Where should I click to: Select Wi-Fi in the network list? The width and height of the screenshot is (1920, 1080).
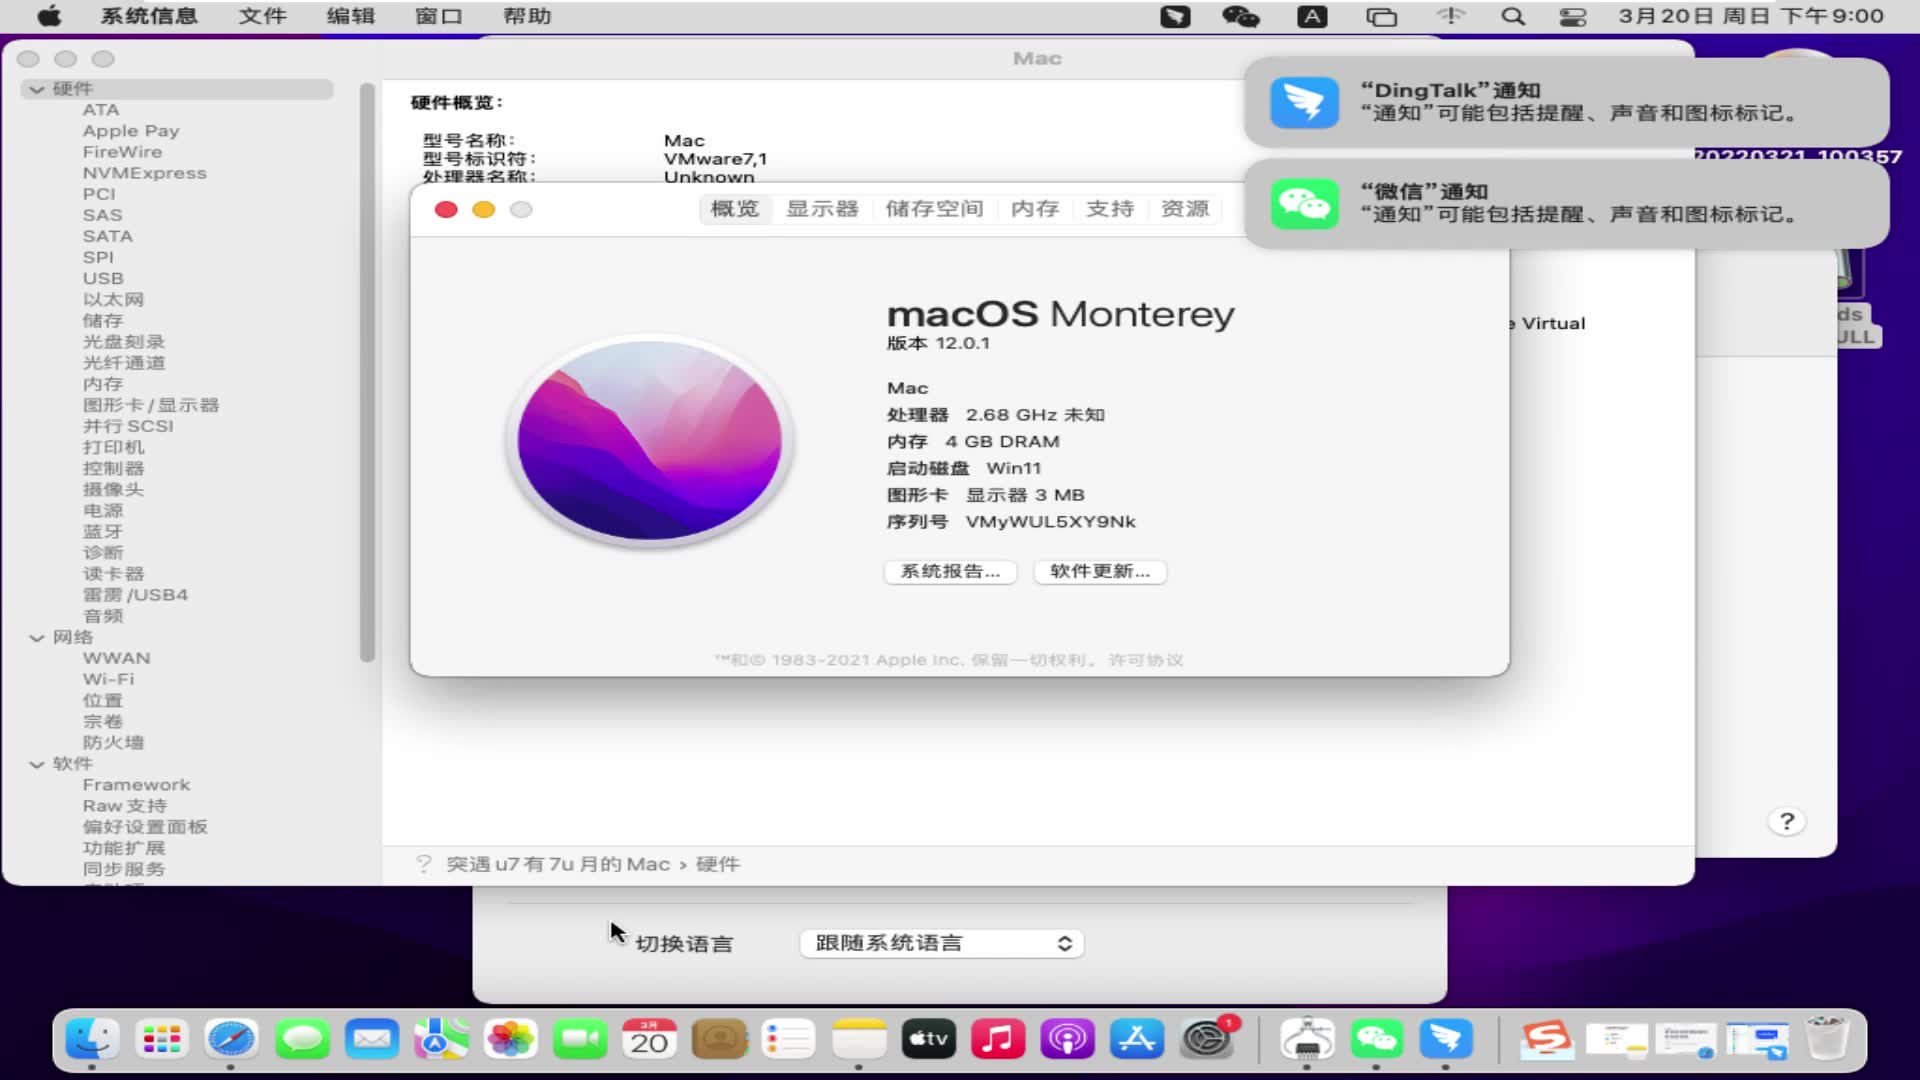tap(108, 679)
